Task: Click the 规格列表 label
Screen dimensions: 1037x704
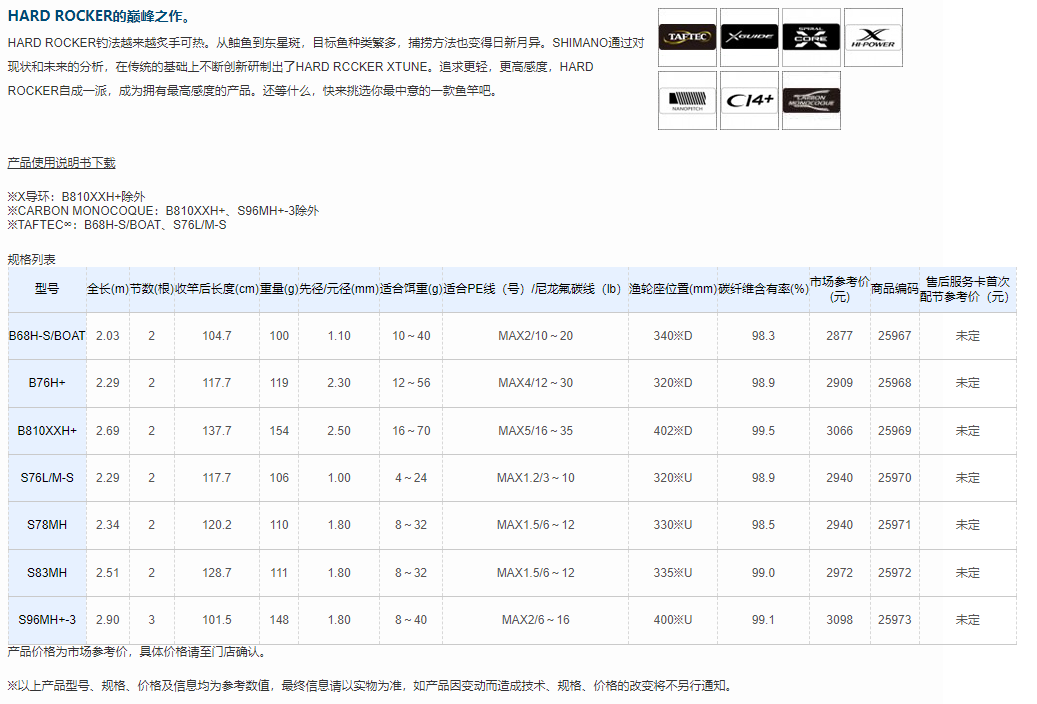Action: click(32, 259)
